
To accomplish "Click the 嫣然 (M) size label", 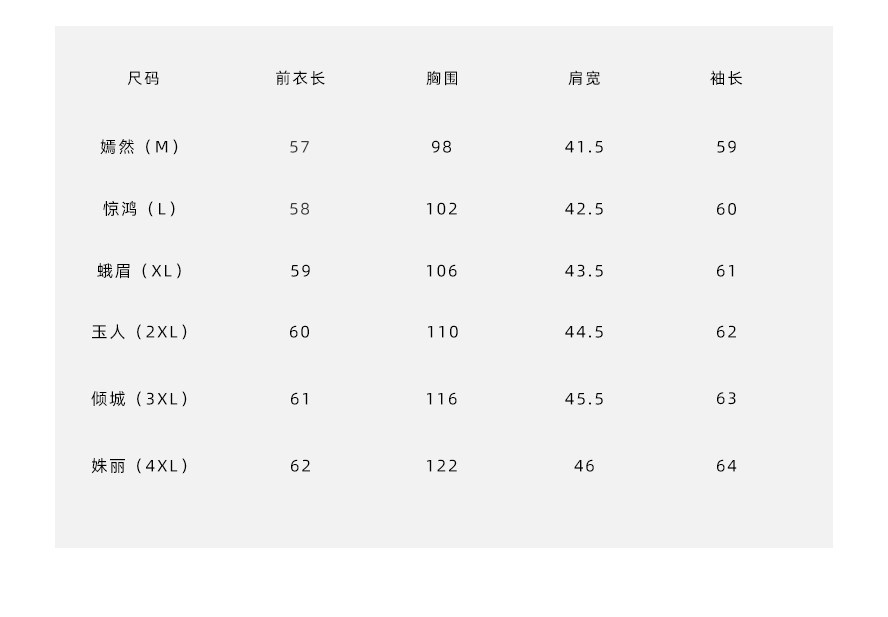I will tap(141, 147).
